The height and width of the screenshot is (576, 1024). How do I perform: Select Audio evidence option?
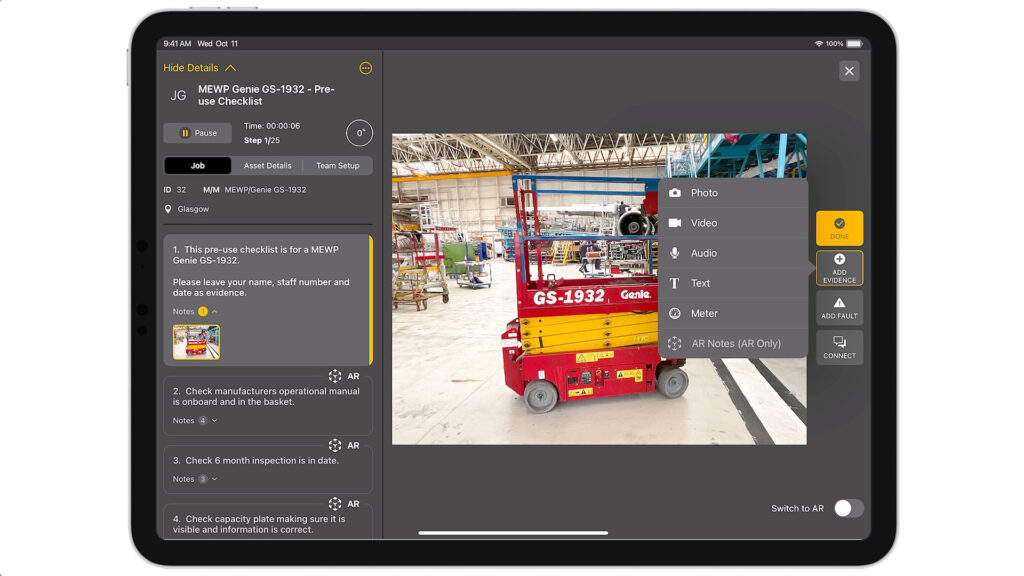click(x=733, y=253)
